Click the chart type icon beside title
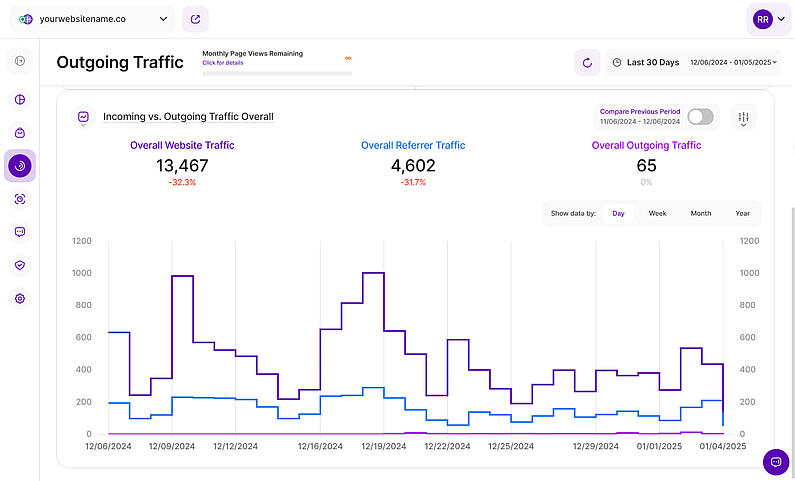The image size is (795, 481). click(83, 118)
